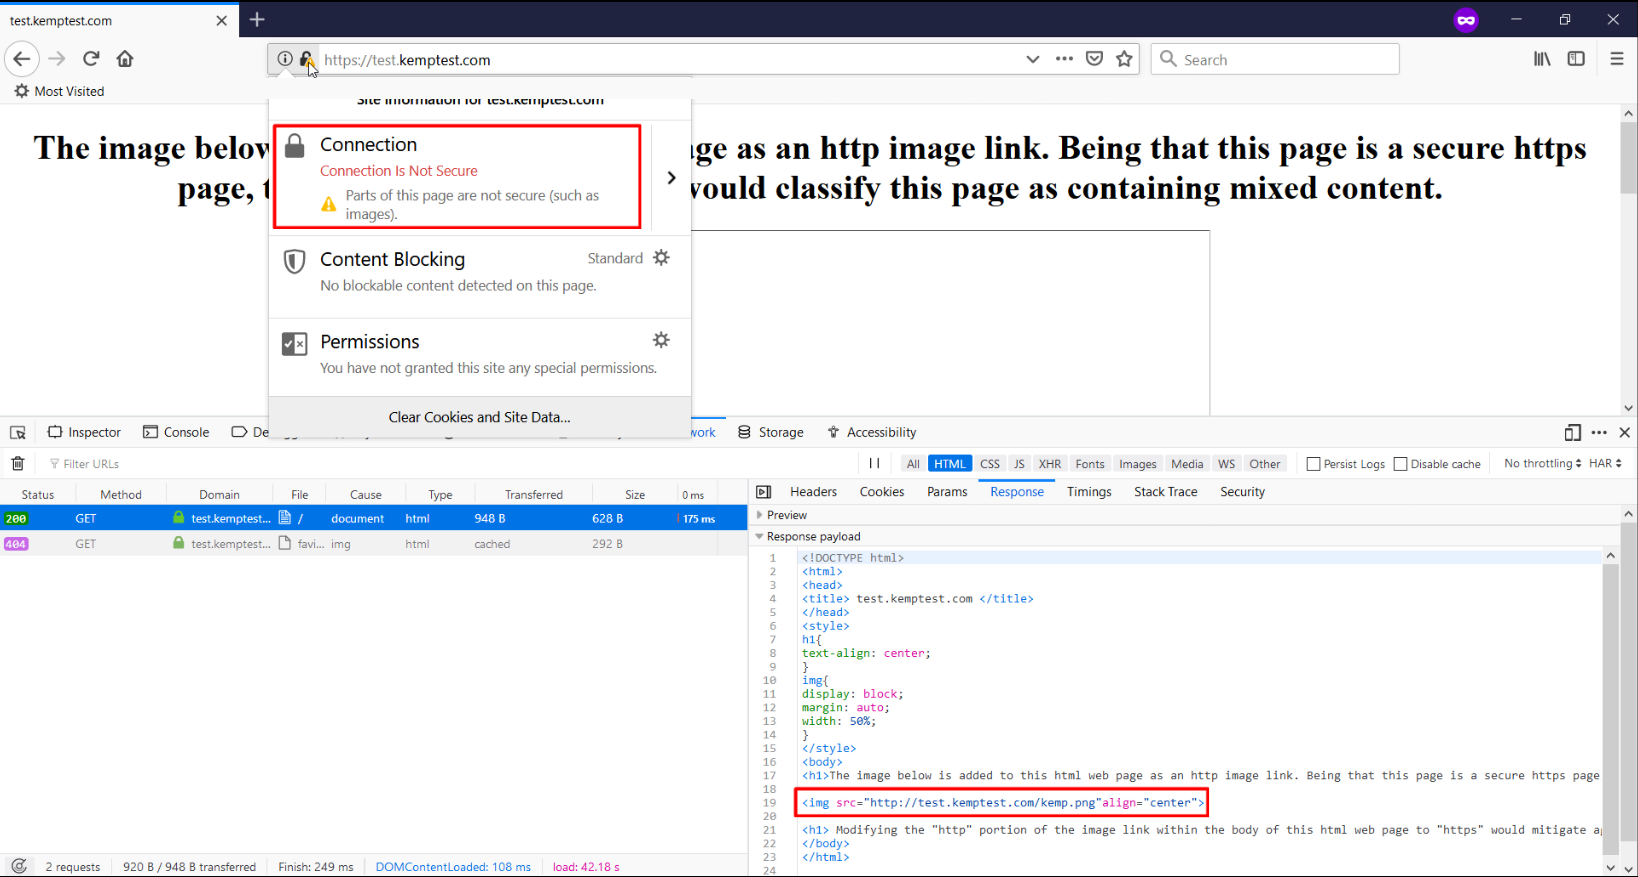This screenshot has width=1638, height=877.
Task: Bookmark this page with the star icon
Action: (x=1125, y=59)
